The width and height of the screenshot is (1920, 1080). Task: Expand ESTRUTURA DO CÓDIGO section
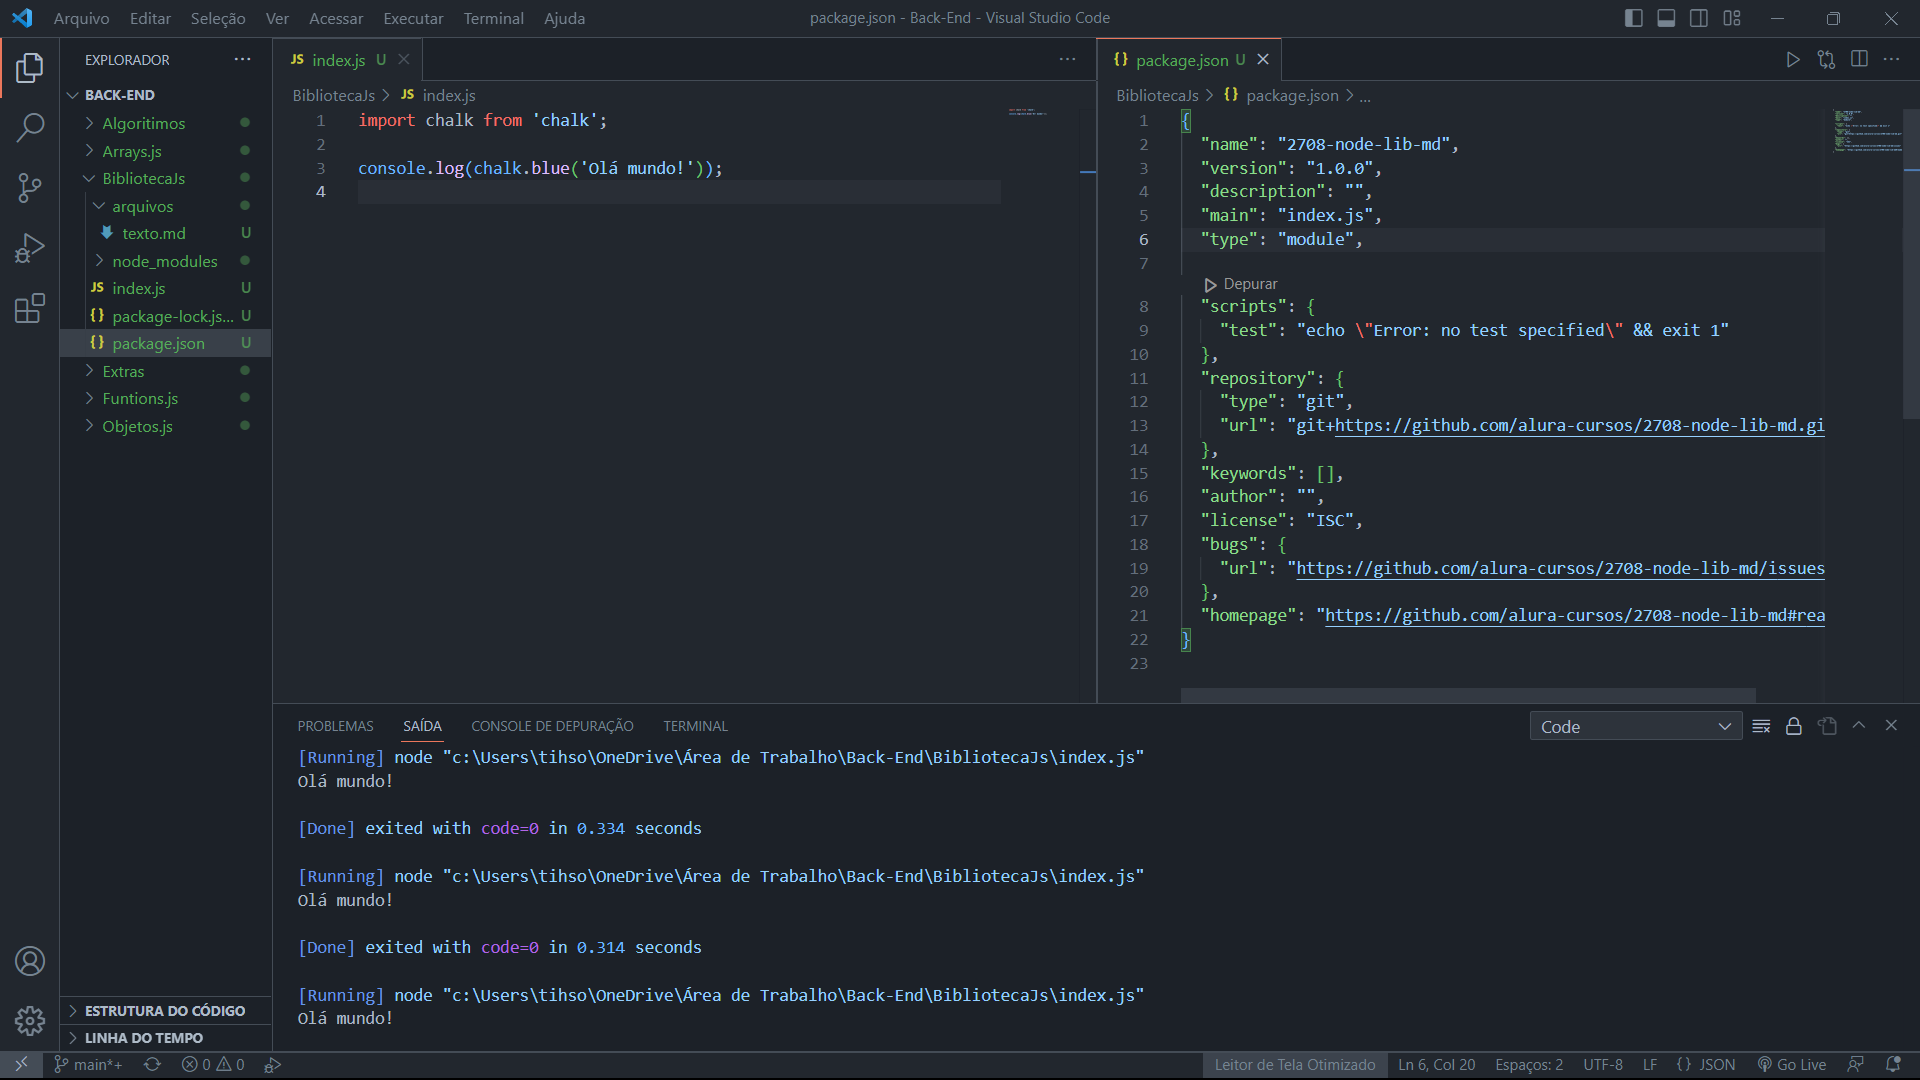165,1011
